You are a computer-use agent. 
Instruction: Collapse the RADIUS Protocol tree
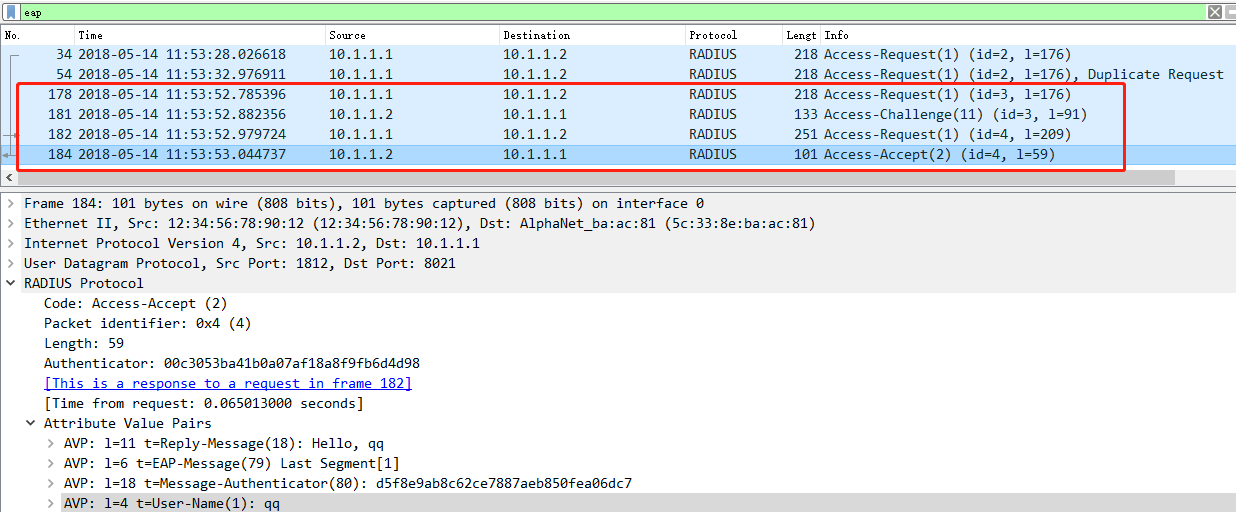coord(10,283)
